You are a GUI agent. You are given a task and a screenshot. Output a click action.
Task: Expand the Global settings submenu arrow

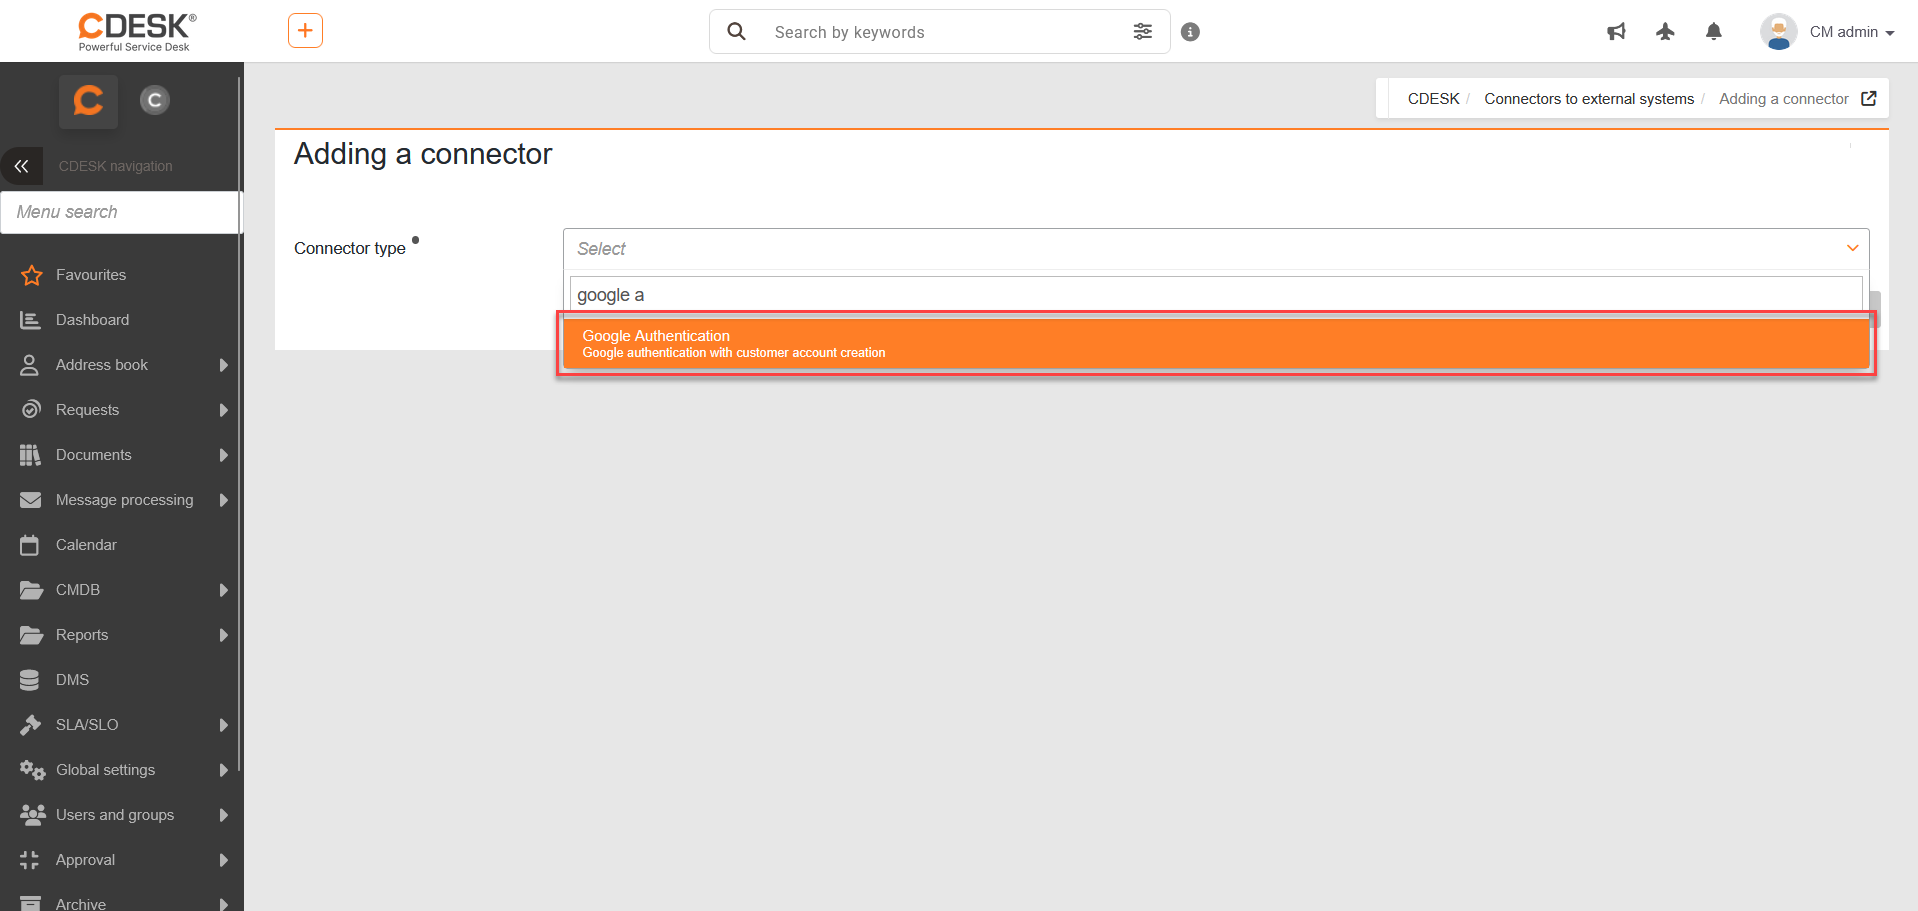click(x=224, y=770)
